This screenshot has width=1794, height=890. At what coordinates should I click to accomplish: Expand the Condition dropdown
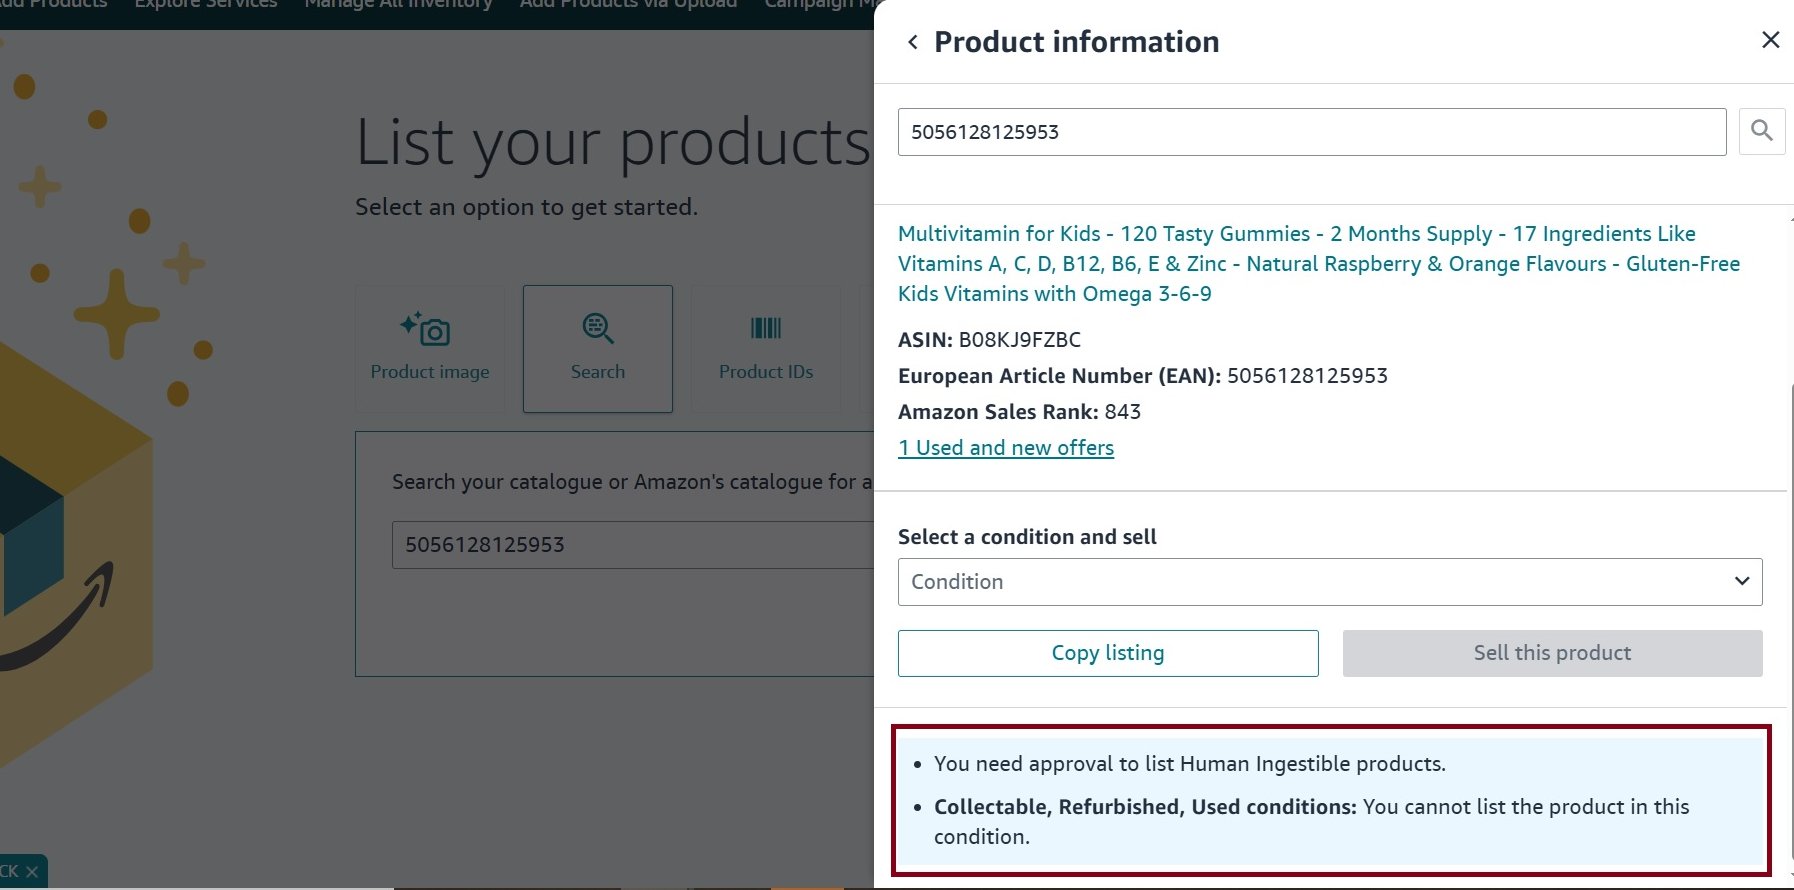click(1330, 582)
